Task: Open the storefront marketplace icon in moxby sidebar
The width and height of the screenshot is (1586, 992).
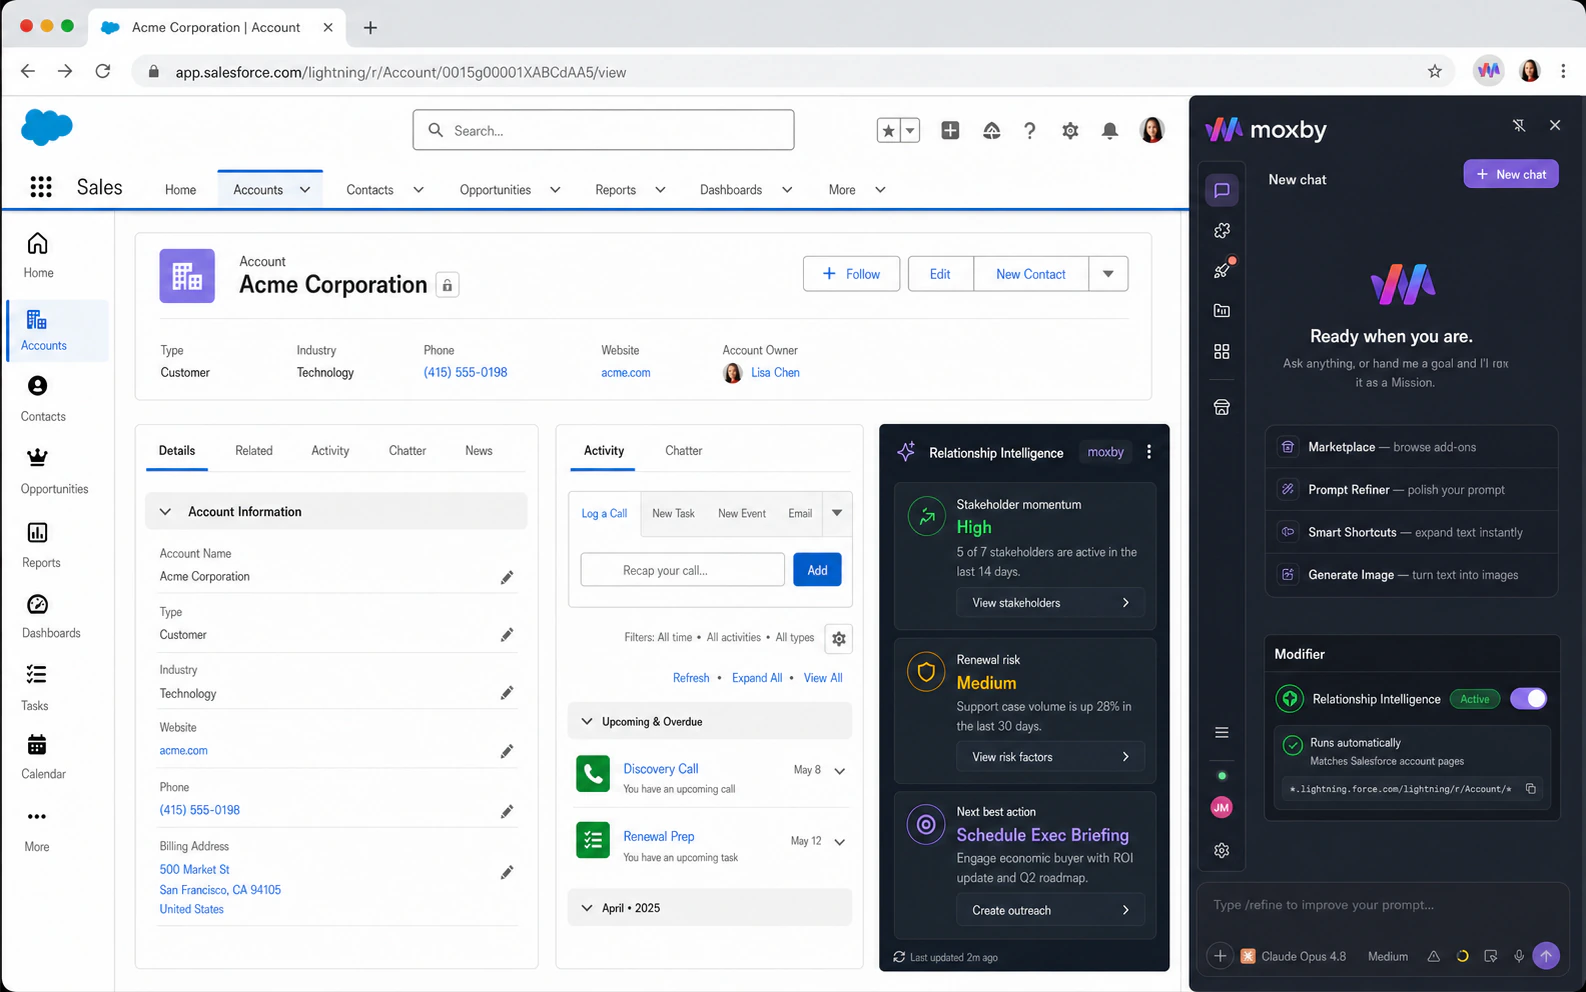Action: pyautogui.click(x=1222, y=407)
